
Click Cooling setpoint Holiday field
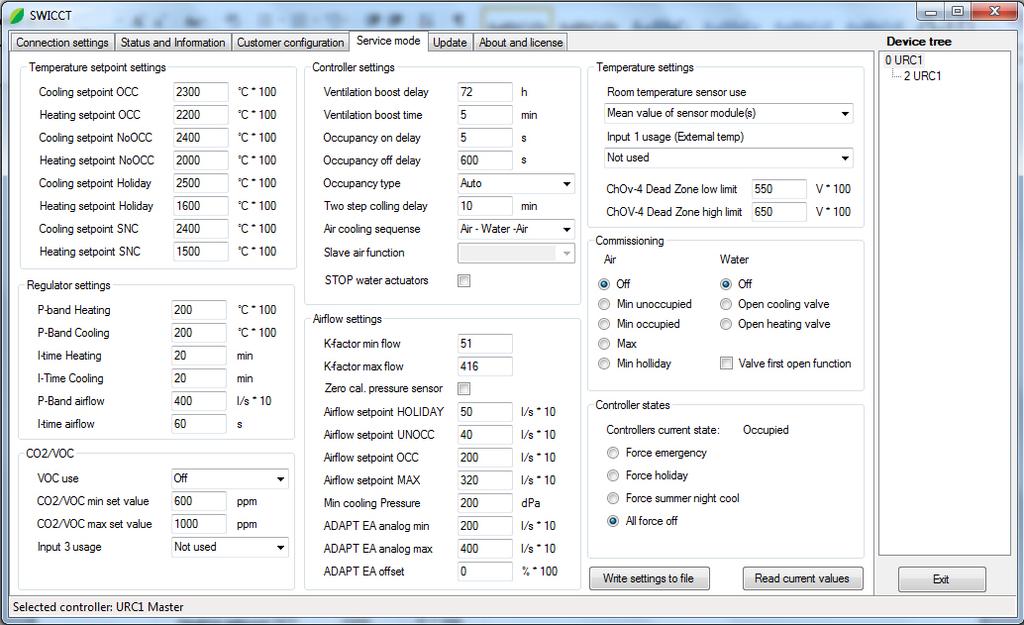coord(200,184)
